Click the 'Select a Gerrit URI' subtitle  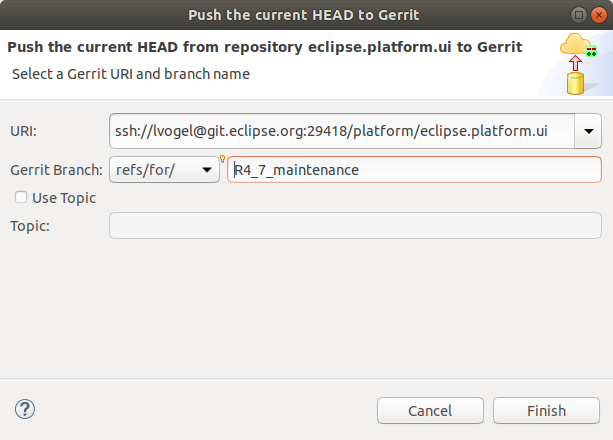(131, 74)
